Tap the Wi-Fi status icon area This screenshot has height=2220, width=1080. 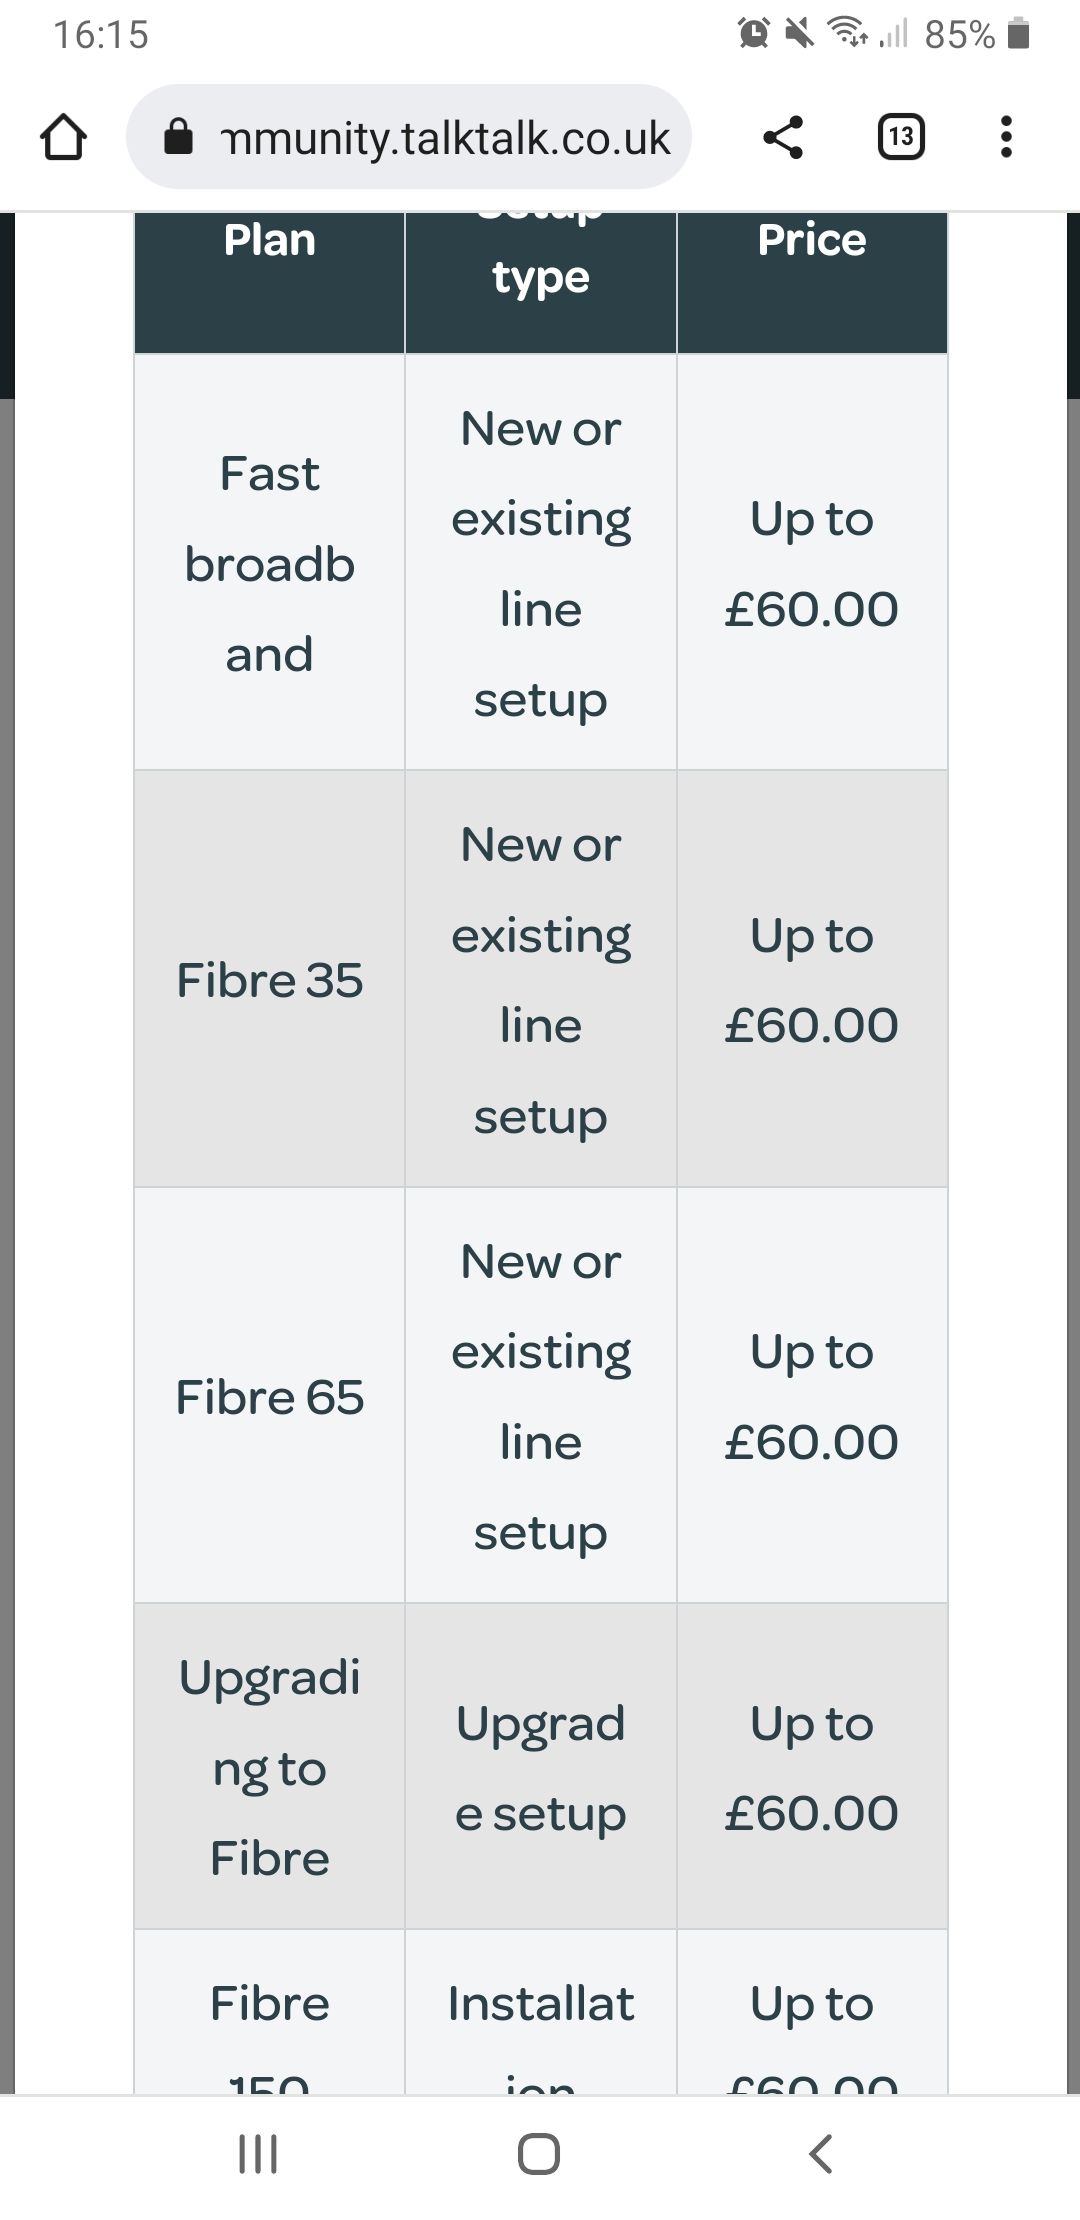pyautogui.click(x=843, y=31)
